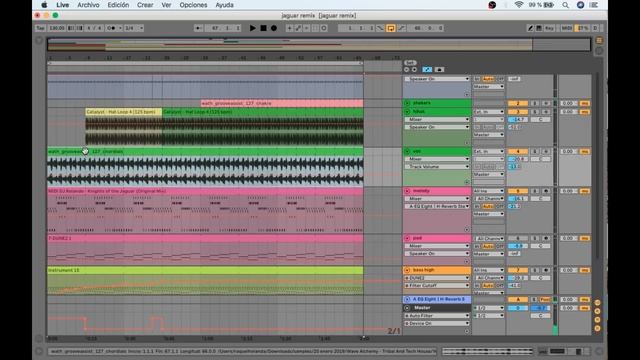Toggle the Follow button in the transport
The height and width of the screenshot is (360, 640).
coord(198,28)
